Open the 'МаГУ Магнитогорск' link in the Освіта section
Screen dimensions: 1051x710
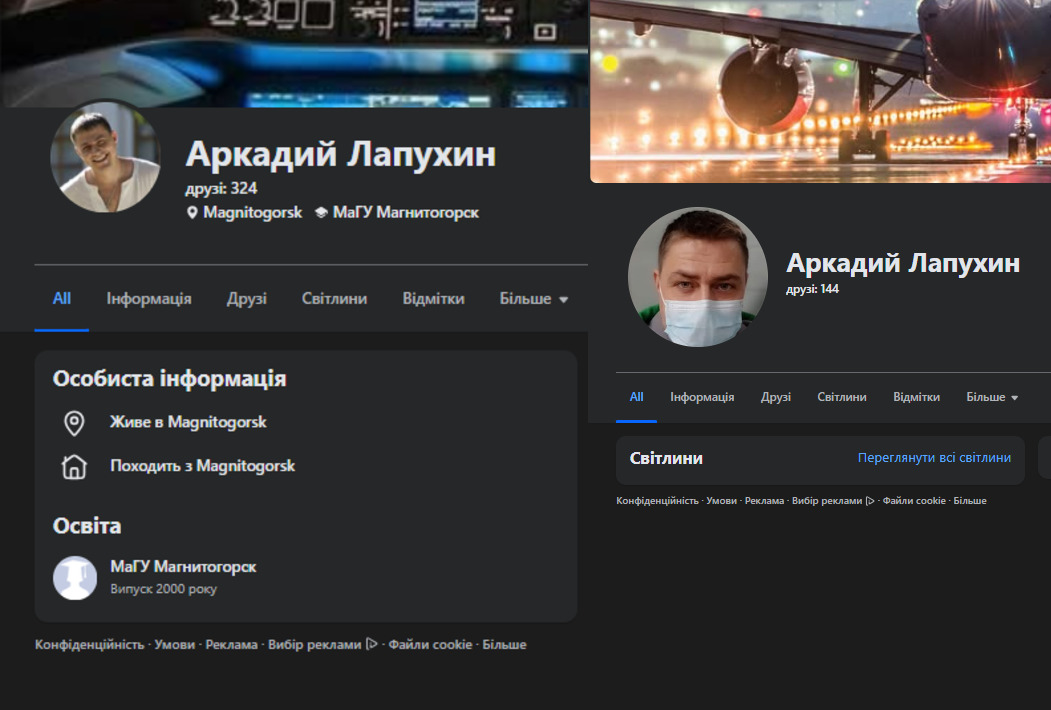(183, 567)
